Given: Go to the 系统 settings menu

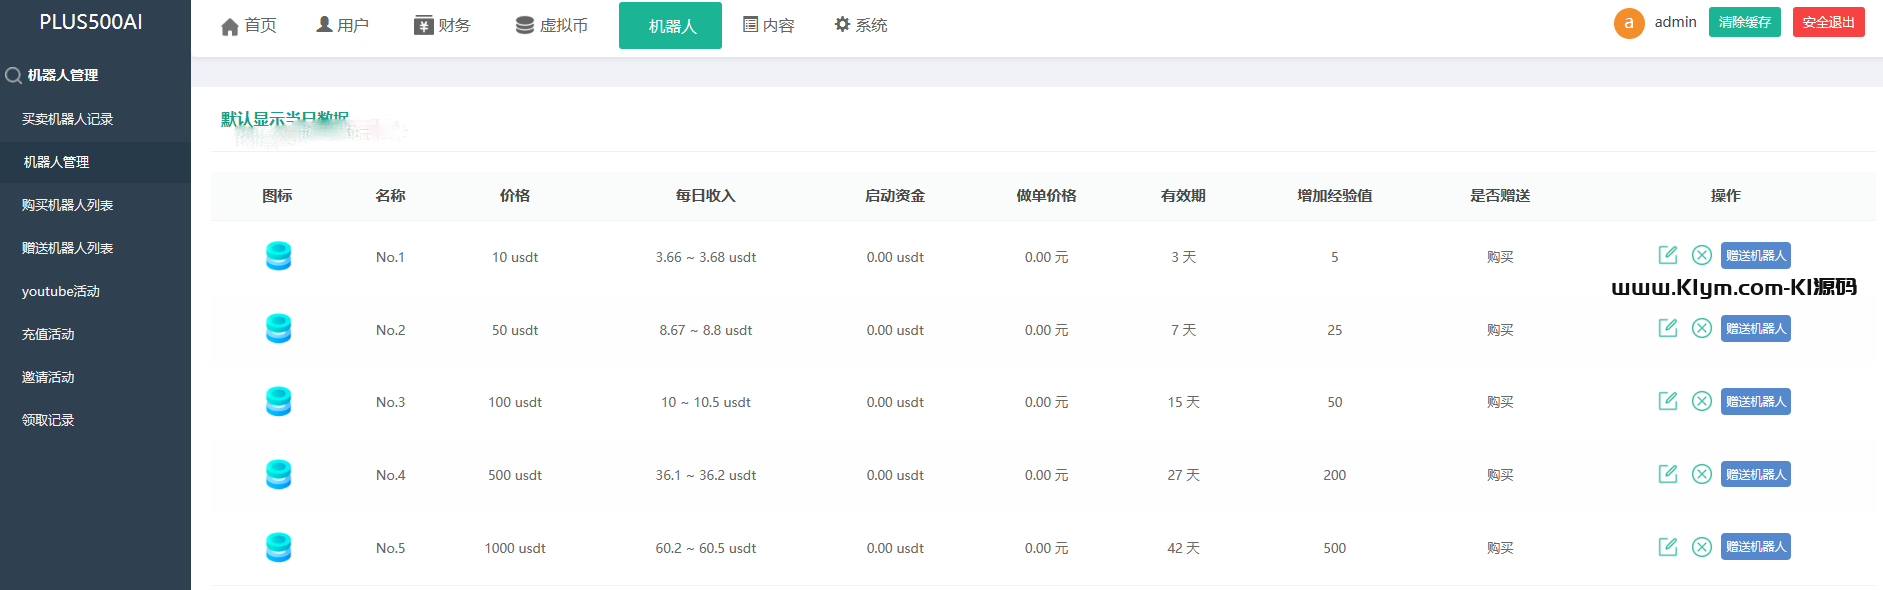Looking at the screenshot, I should coord(861,25).
